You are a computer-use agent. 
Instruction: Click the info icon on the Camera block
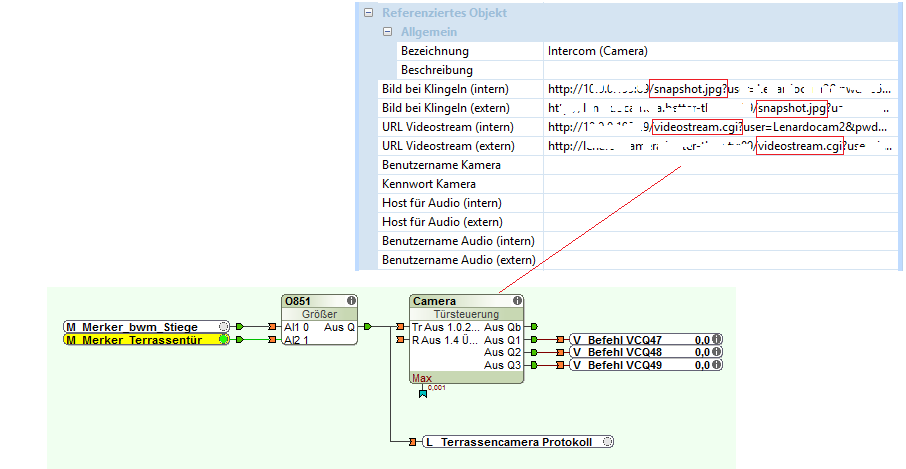pos(517,300)
